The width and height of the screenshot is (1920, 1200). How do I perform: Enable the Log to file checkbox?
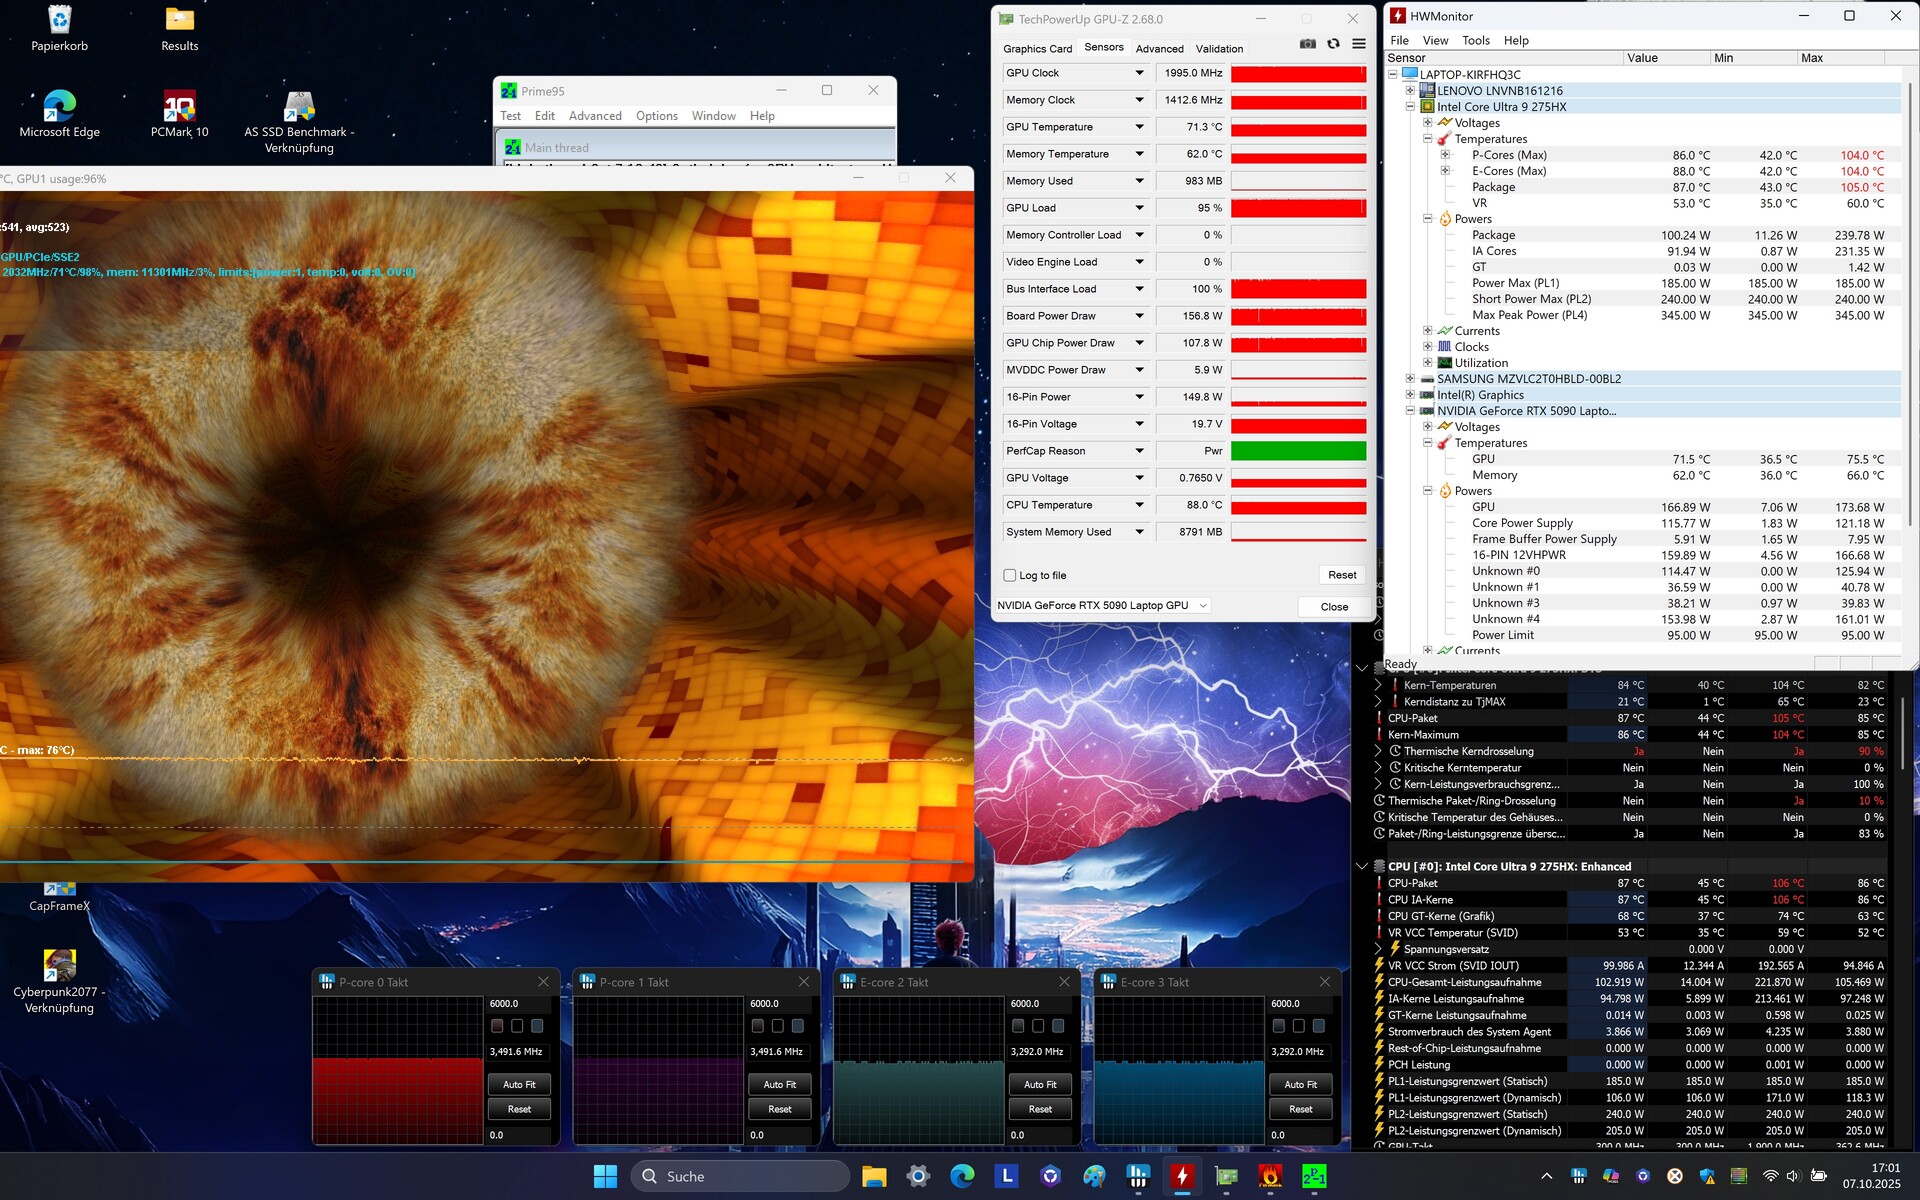(1010, 575)
